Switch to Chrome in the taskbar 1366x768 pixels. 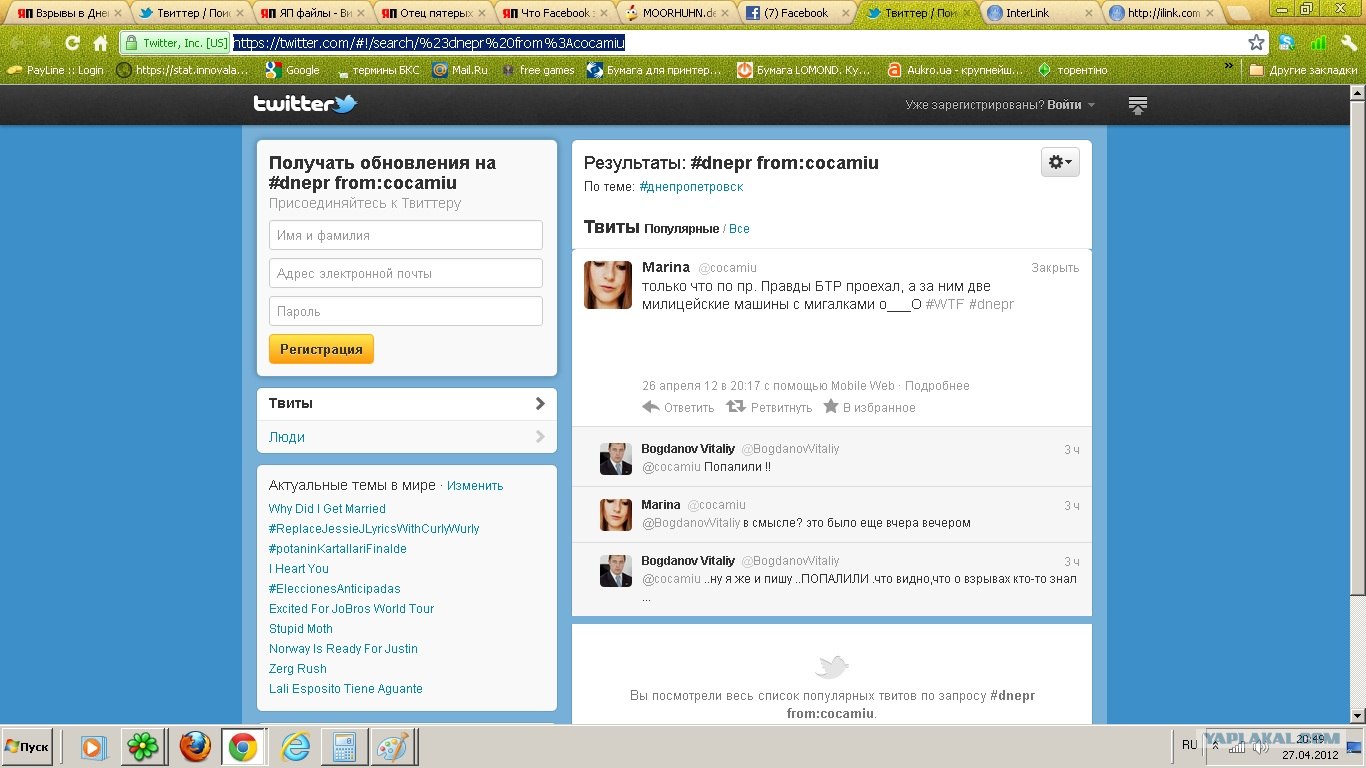click(242, 747)
